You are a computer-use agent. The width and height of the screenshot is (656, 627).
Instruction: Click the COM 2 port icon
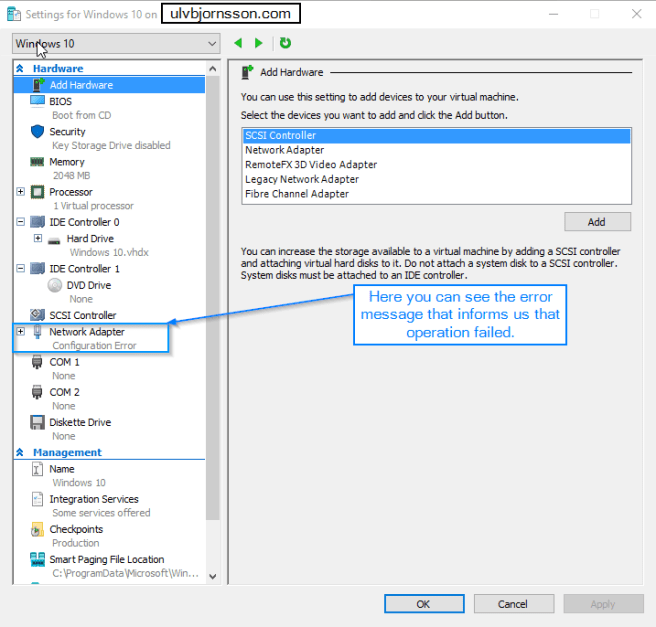click(x=37, y=392)
